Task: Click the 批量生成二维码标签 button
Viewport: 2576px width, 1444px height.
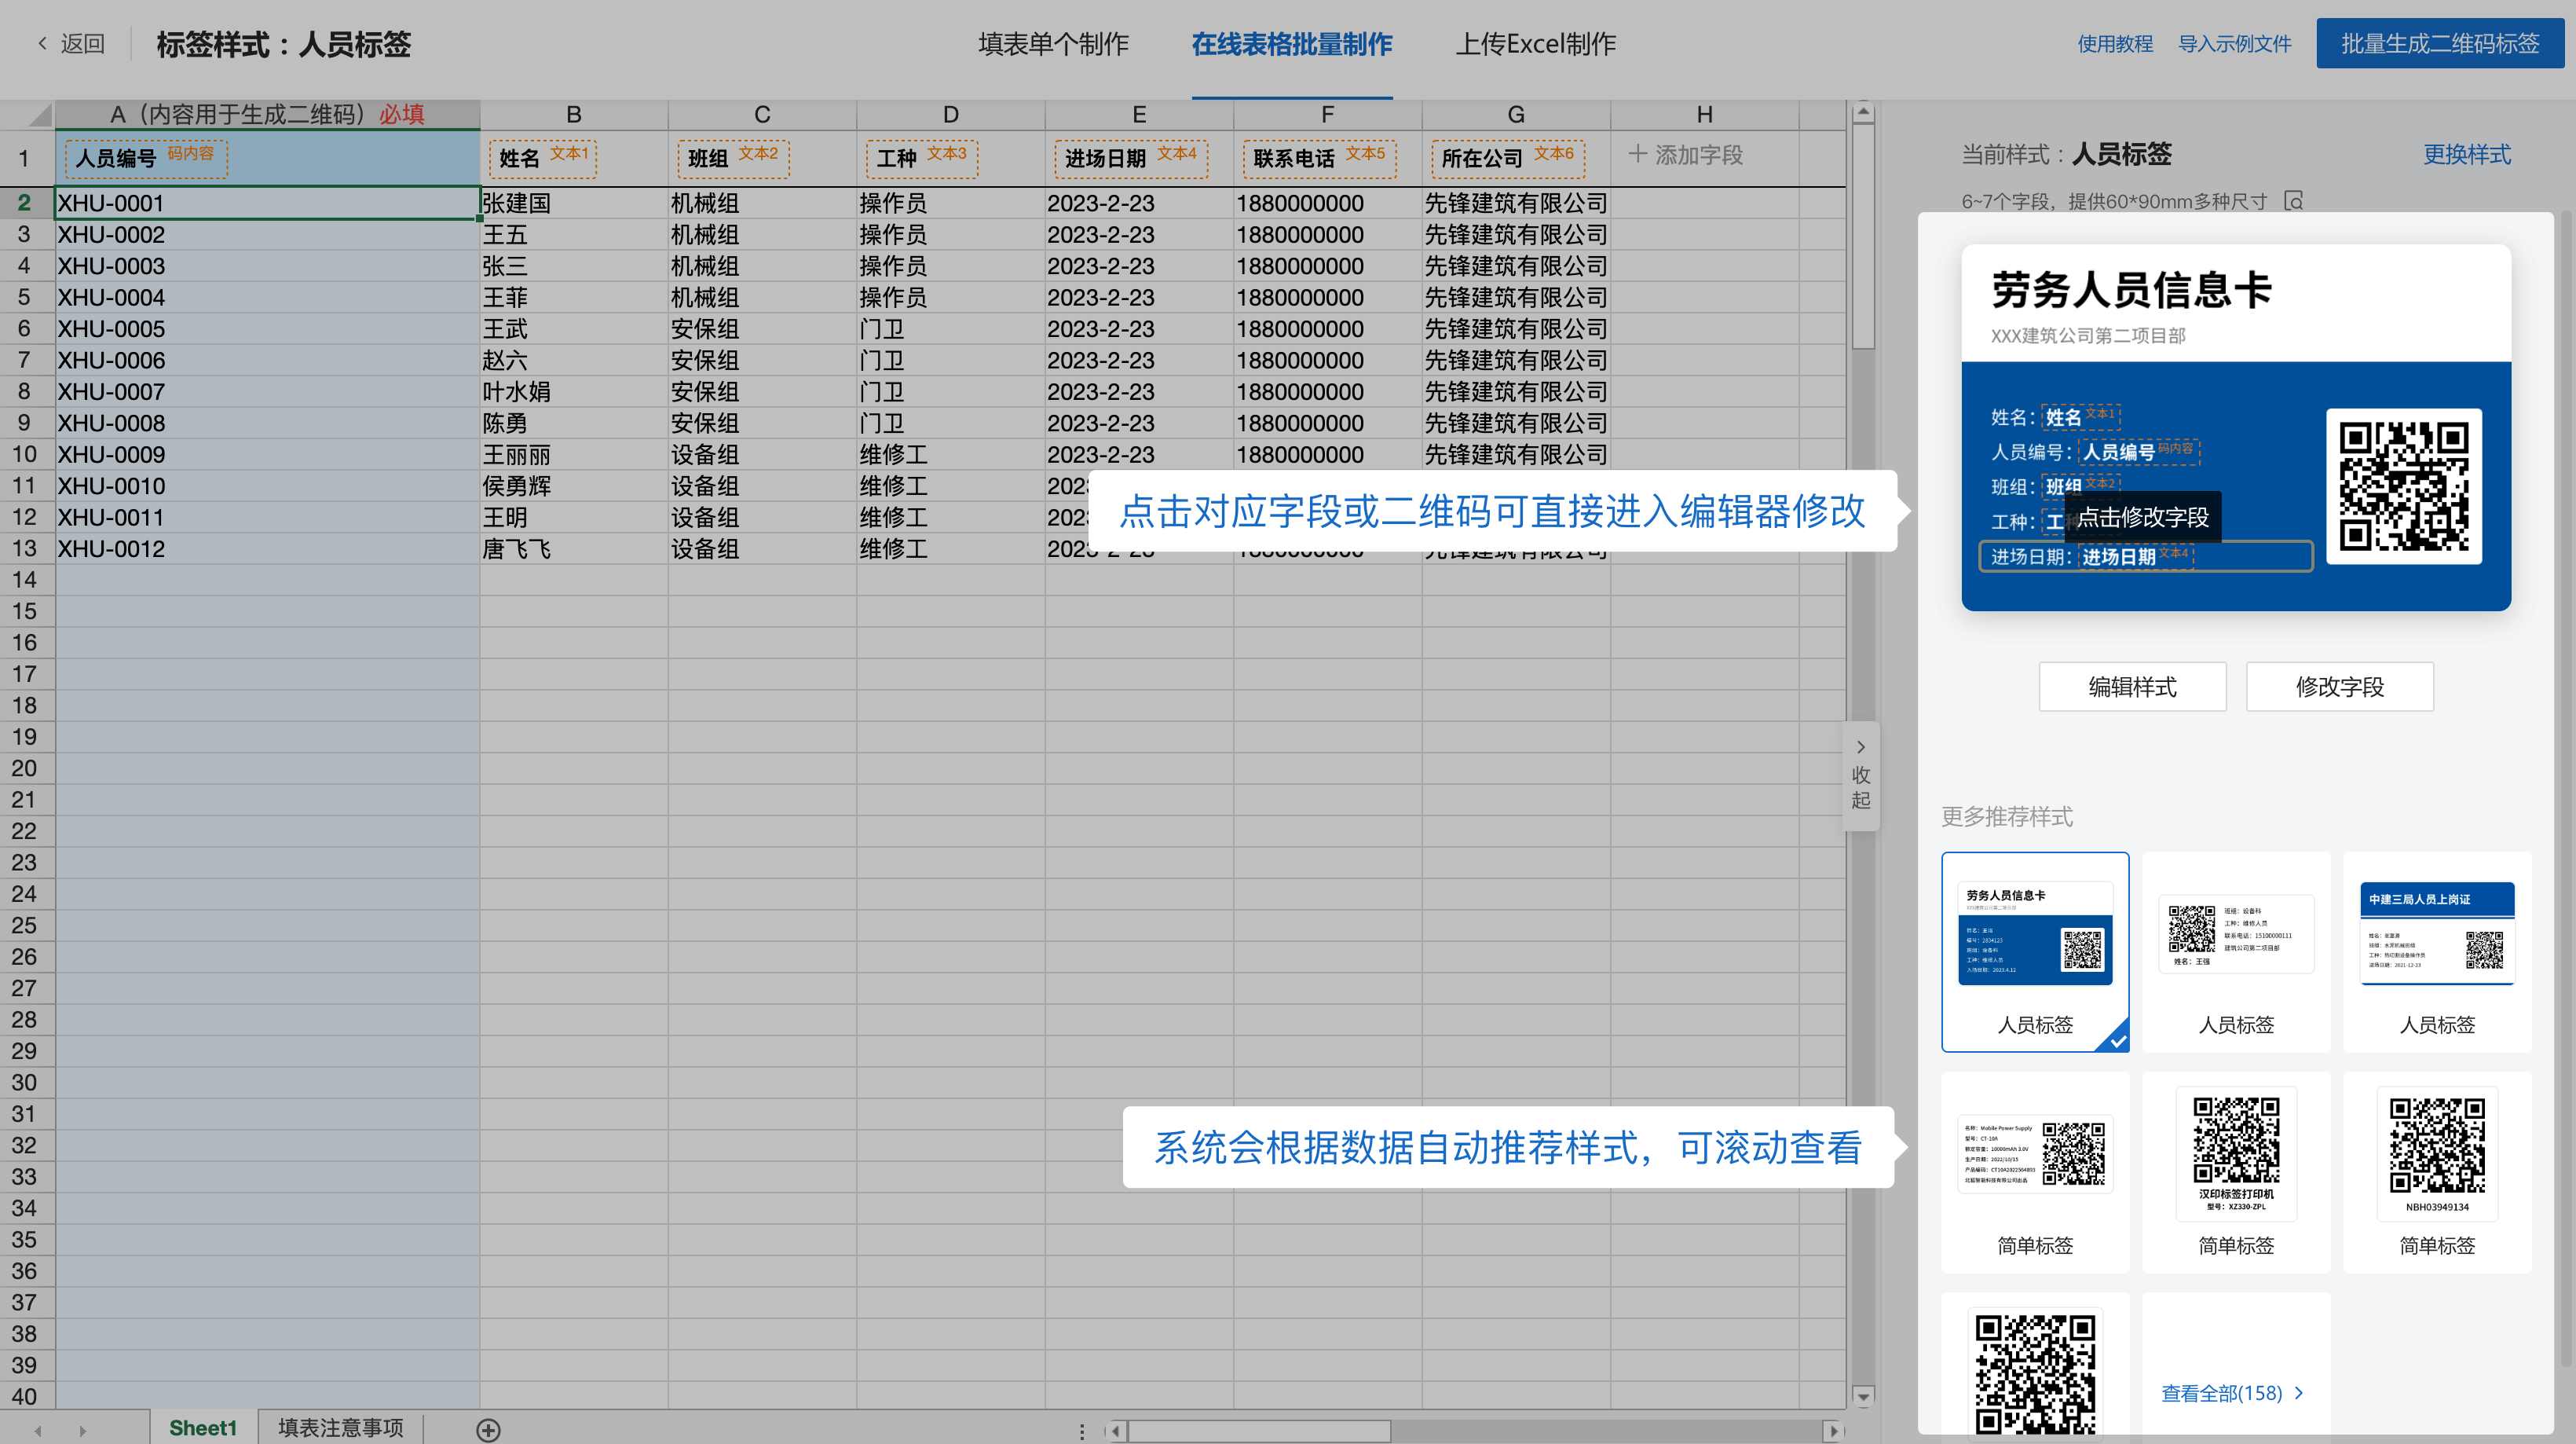Action: tap(2439, 43)
